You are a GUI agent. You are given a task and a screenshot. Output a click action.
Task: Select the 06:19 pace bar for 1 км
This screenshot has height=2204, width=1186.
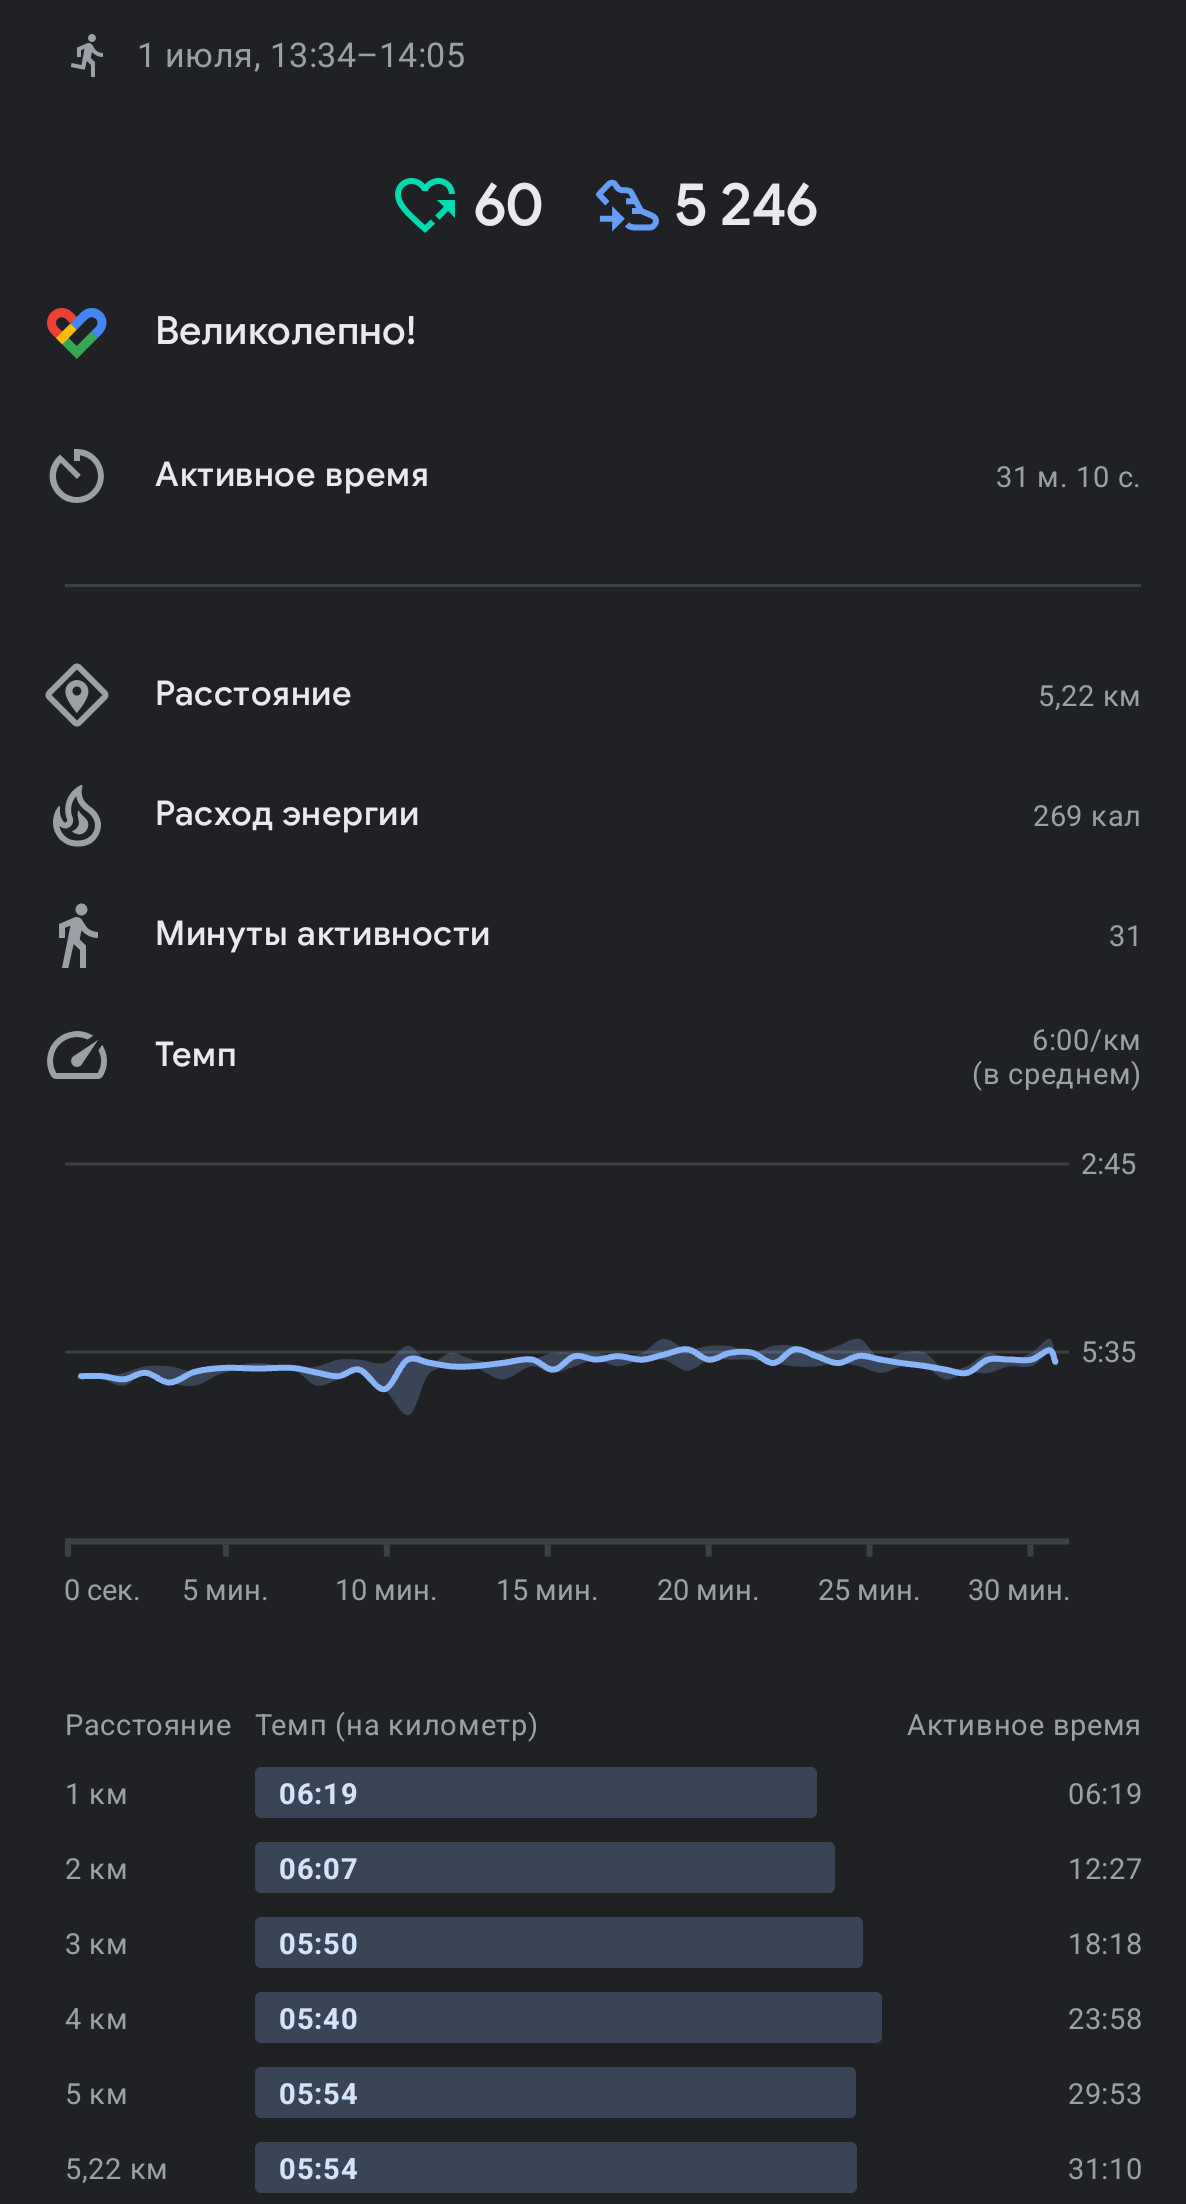536,1793
